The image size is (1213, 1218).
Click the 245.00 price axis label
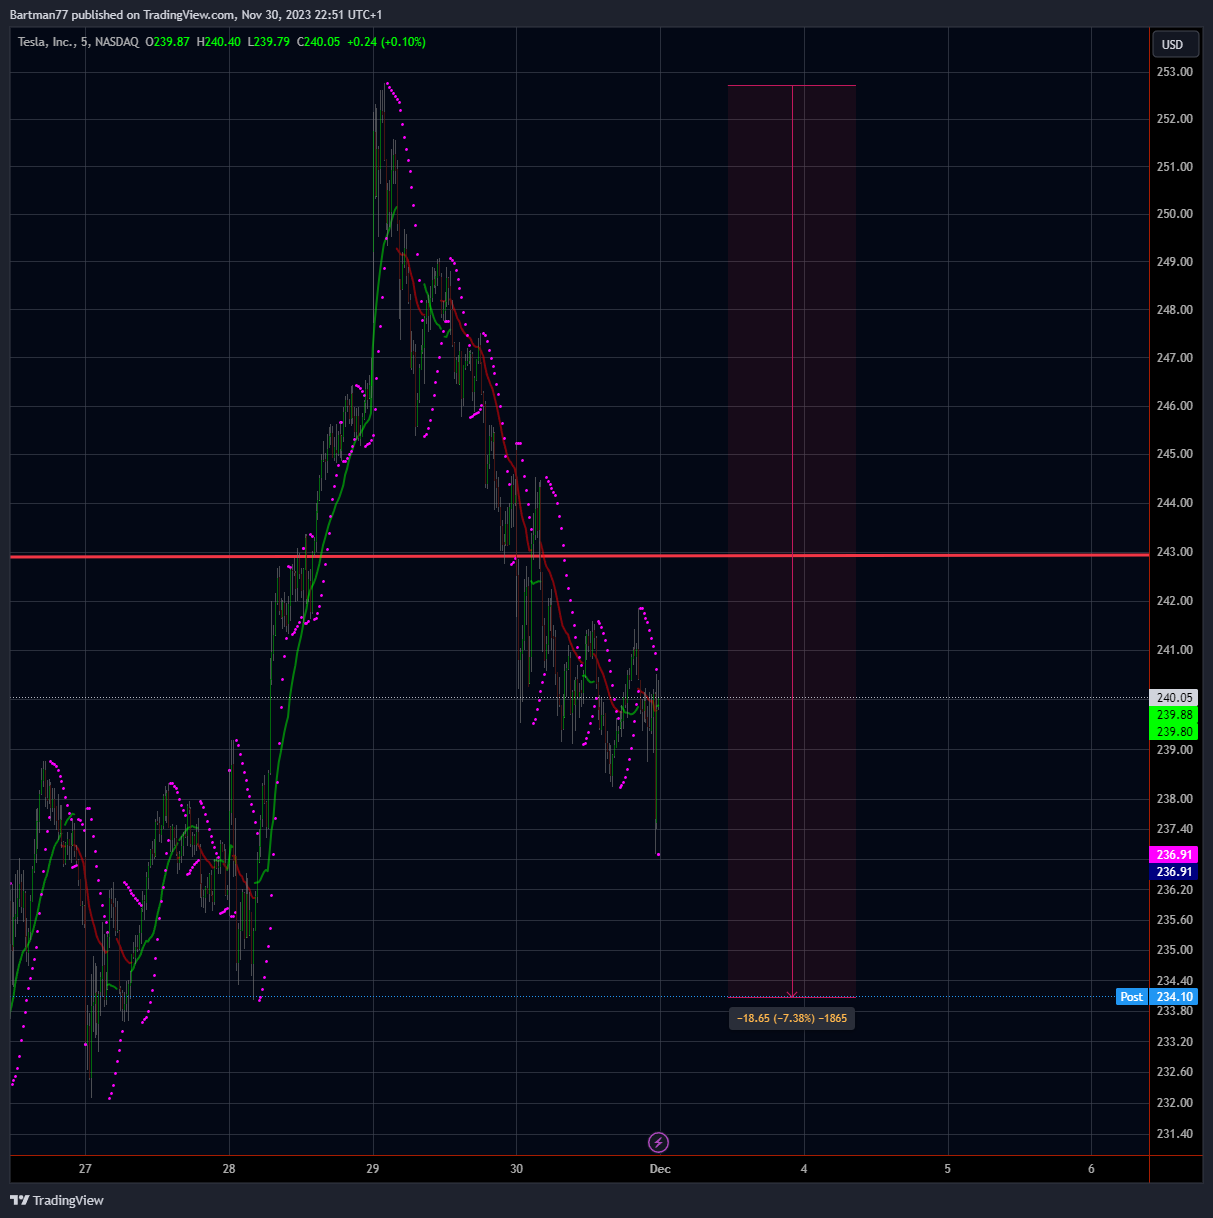coord(1174,454)
